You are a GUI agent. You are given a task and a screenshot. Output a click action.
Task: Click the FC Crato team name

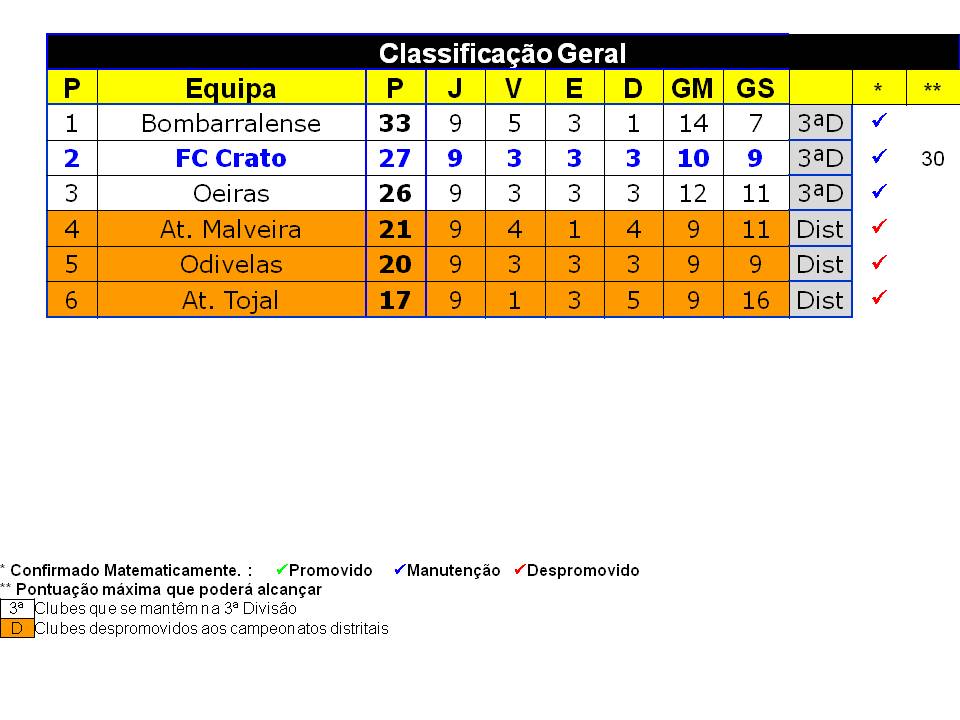coord(231,158)
